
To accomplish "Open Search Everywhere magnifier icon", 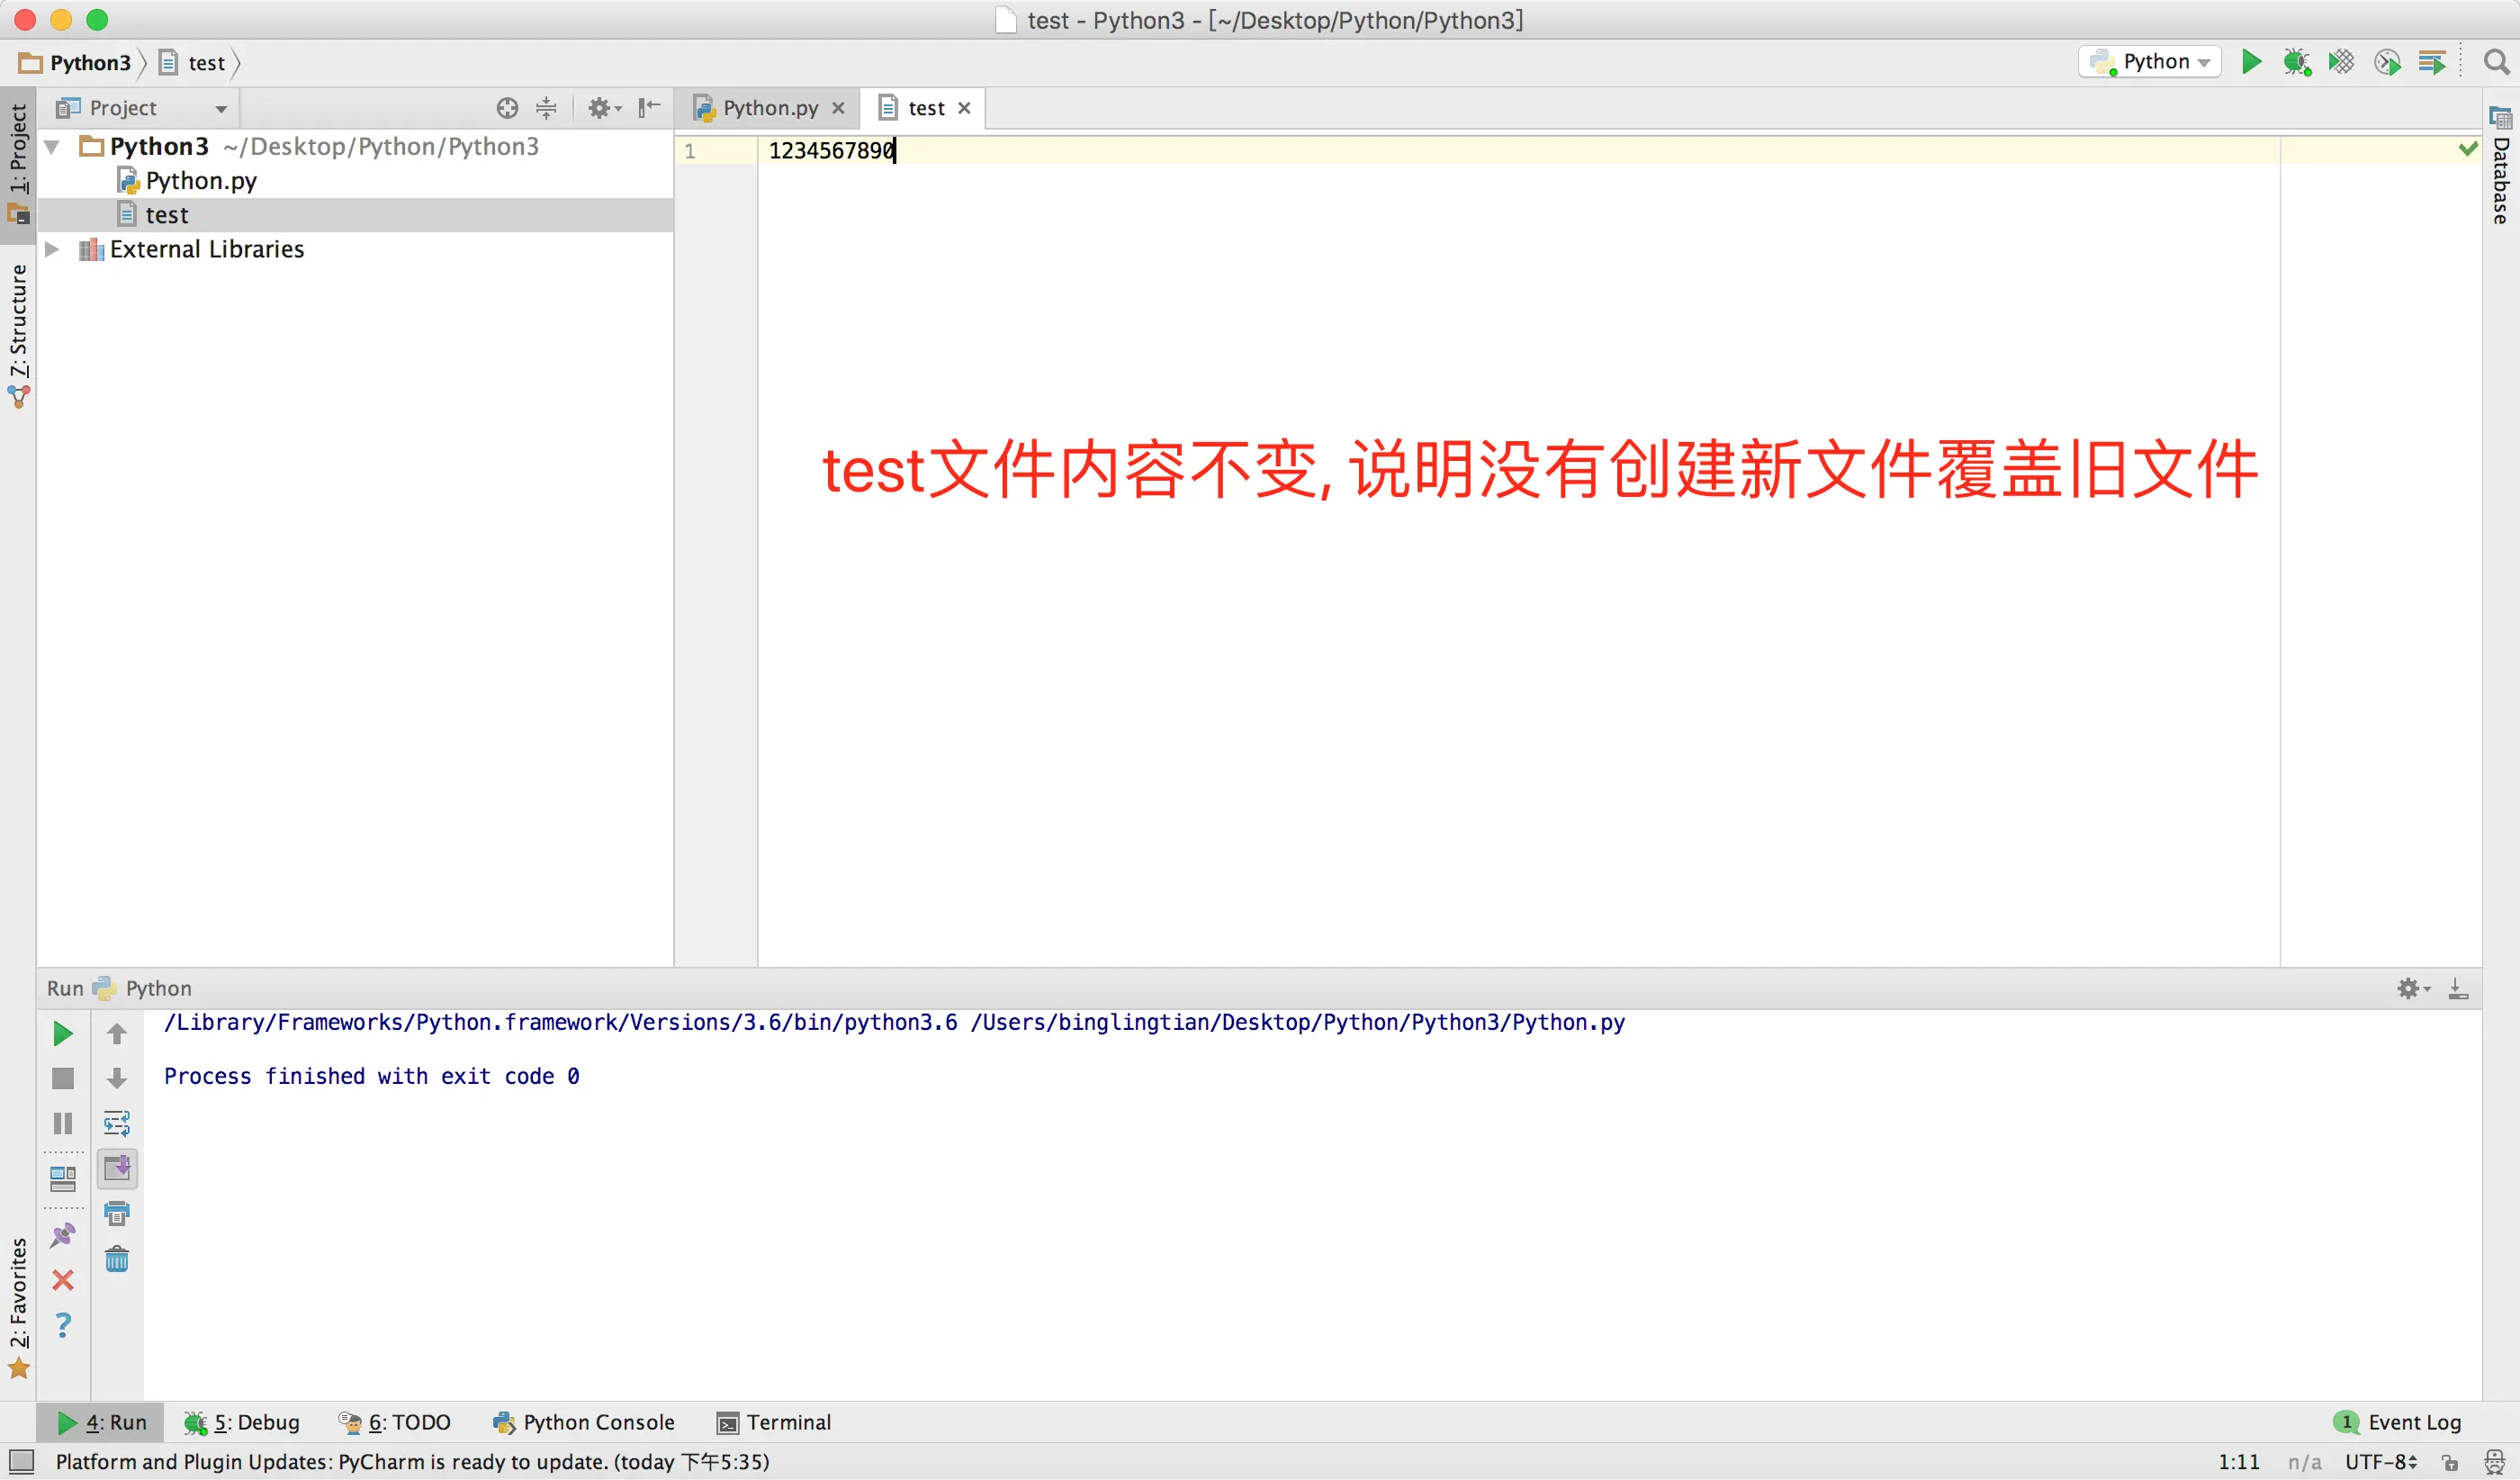I will [x=2496, y=62].
